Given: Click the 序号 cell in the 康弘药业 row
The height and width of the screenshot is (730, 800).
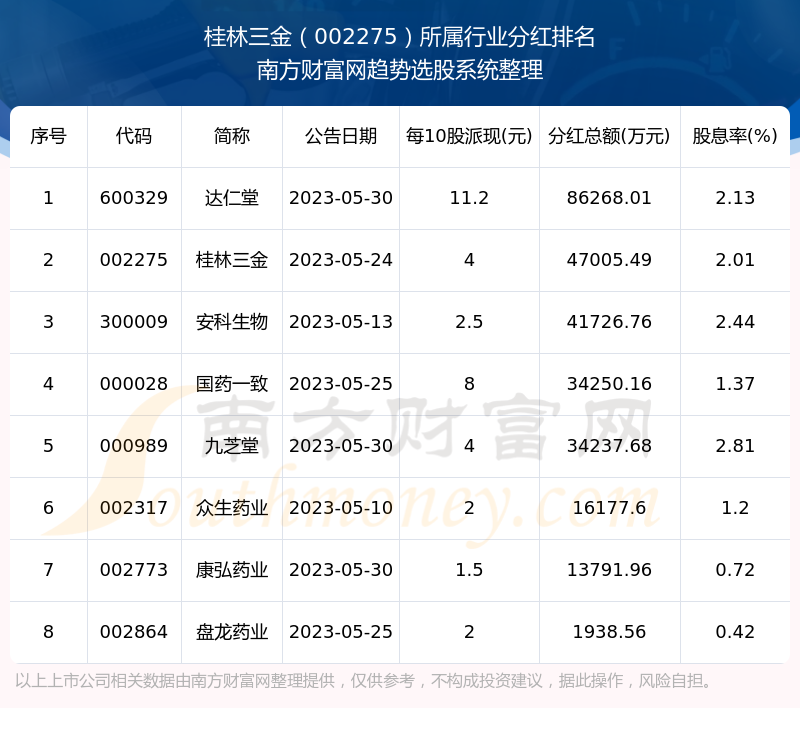Looking at the screenshot, I should point(48,570).
